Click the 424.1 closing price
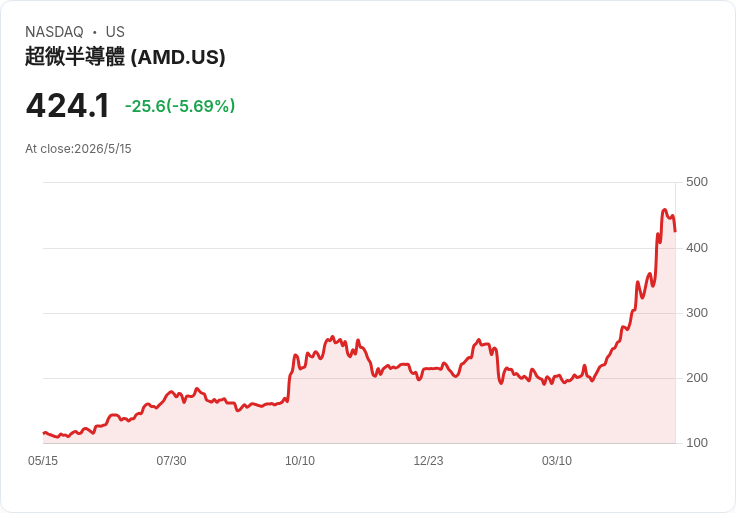The width and height of the screenshot is (736, 513). pyautogui.click(x=68, y=106)
